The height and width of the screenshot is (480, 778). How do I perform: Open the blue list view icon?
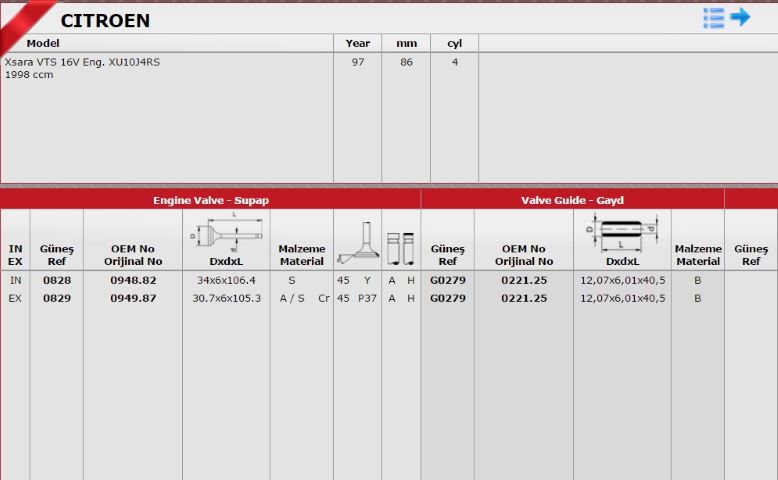[713, 18]
